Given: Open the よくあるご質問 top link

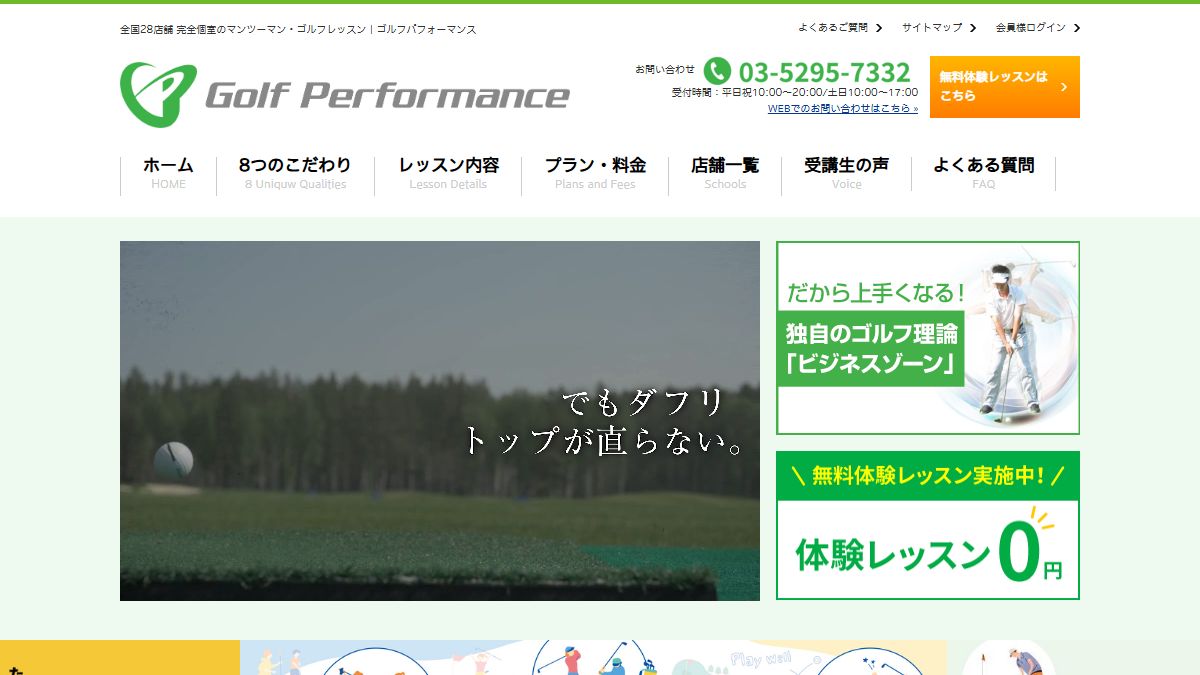Looking at the screenshot, I should point(833,28).
